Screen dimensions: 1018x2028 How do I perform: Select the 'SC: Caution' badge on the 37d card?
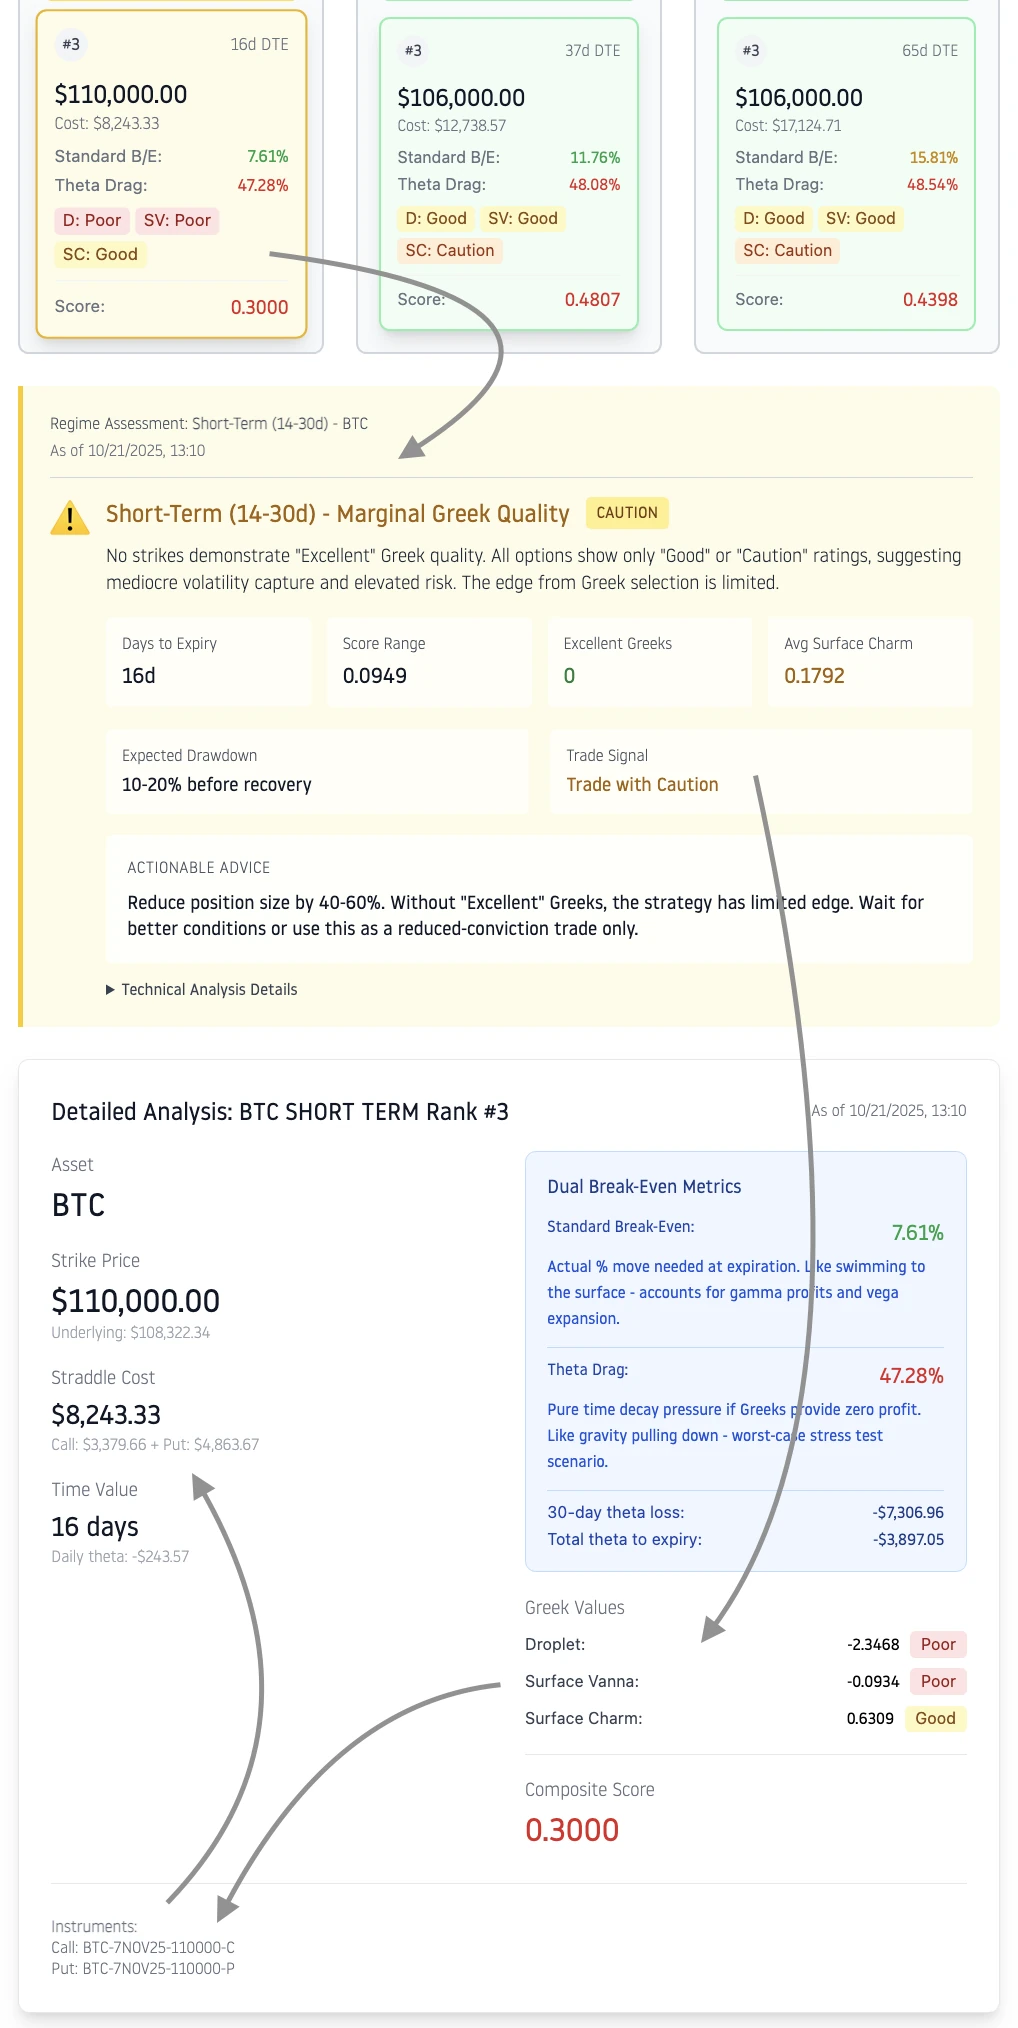[x=449, y=250]
